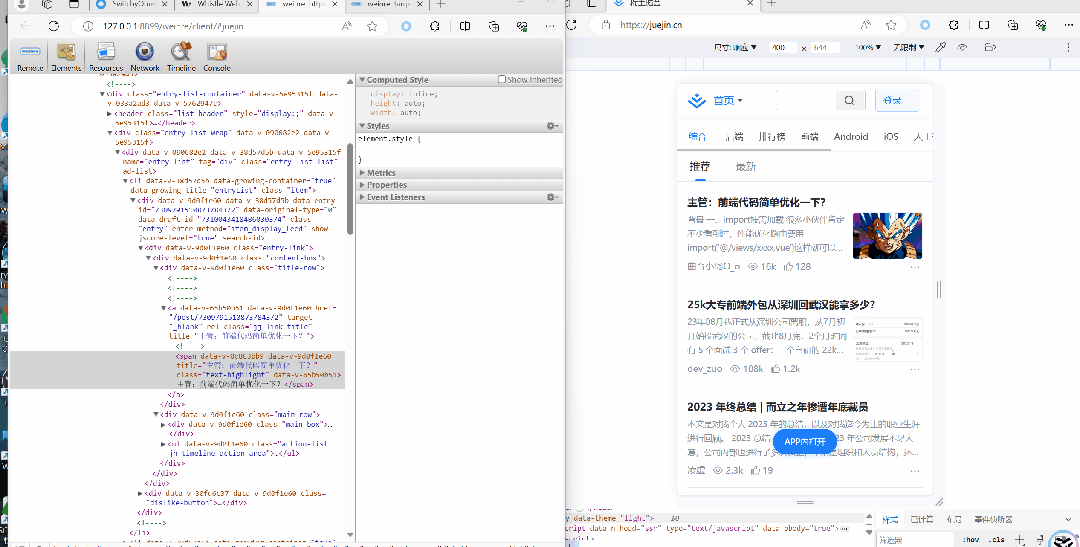Open extensions menu in left browser
Viewport: 1080px width, 547px height.
[435, 26]
